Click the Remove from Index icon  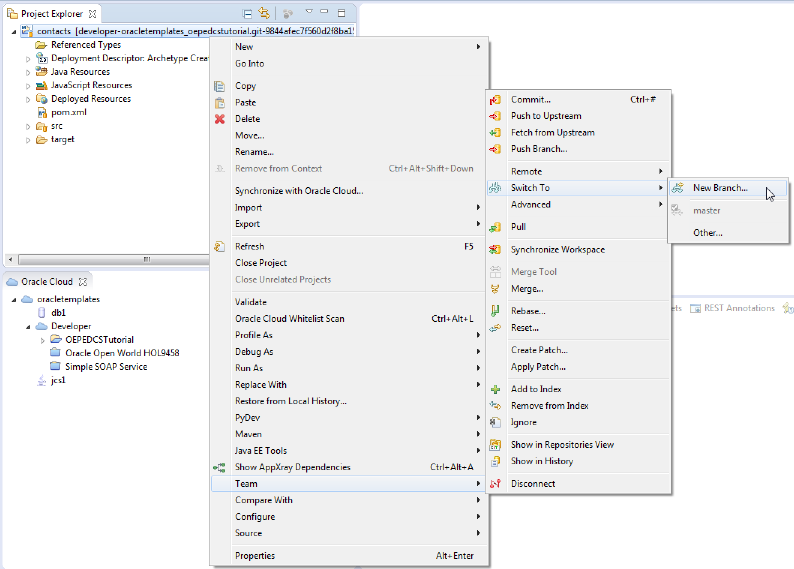495,406
